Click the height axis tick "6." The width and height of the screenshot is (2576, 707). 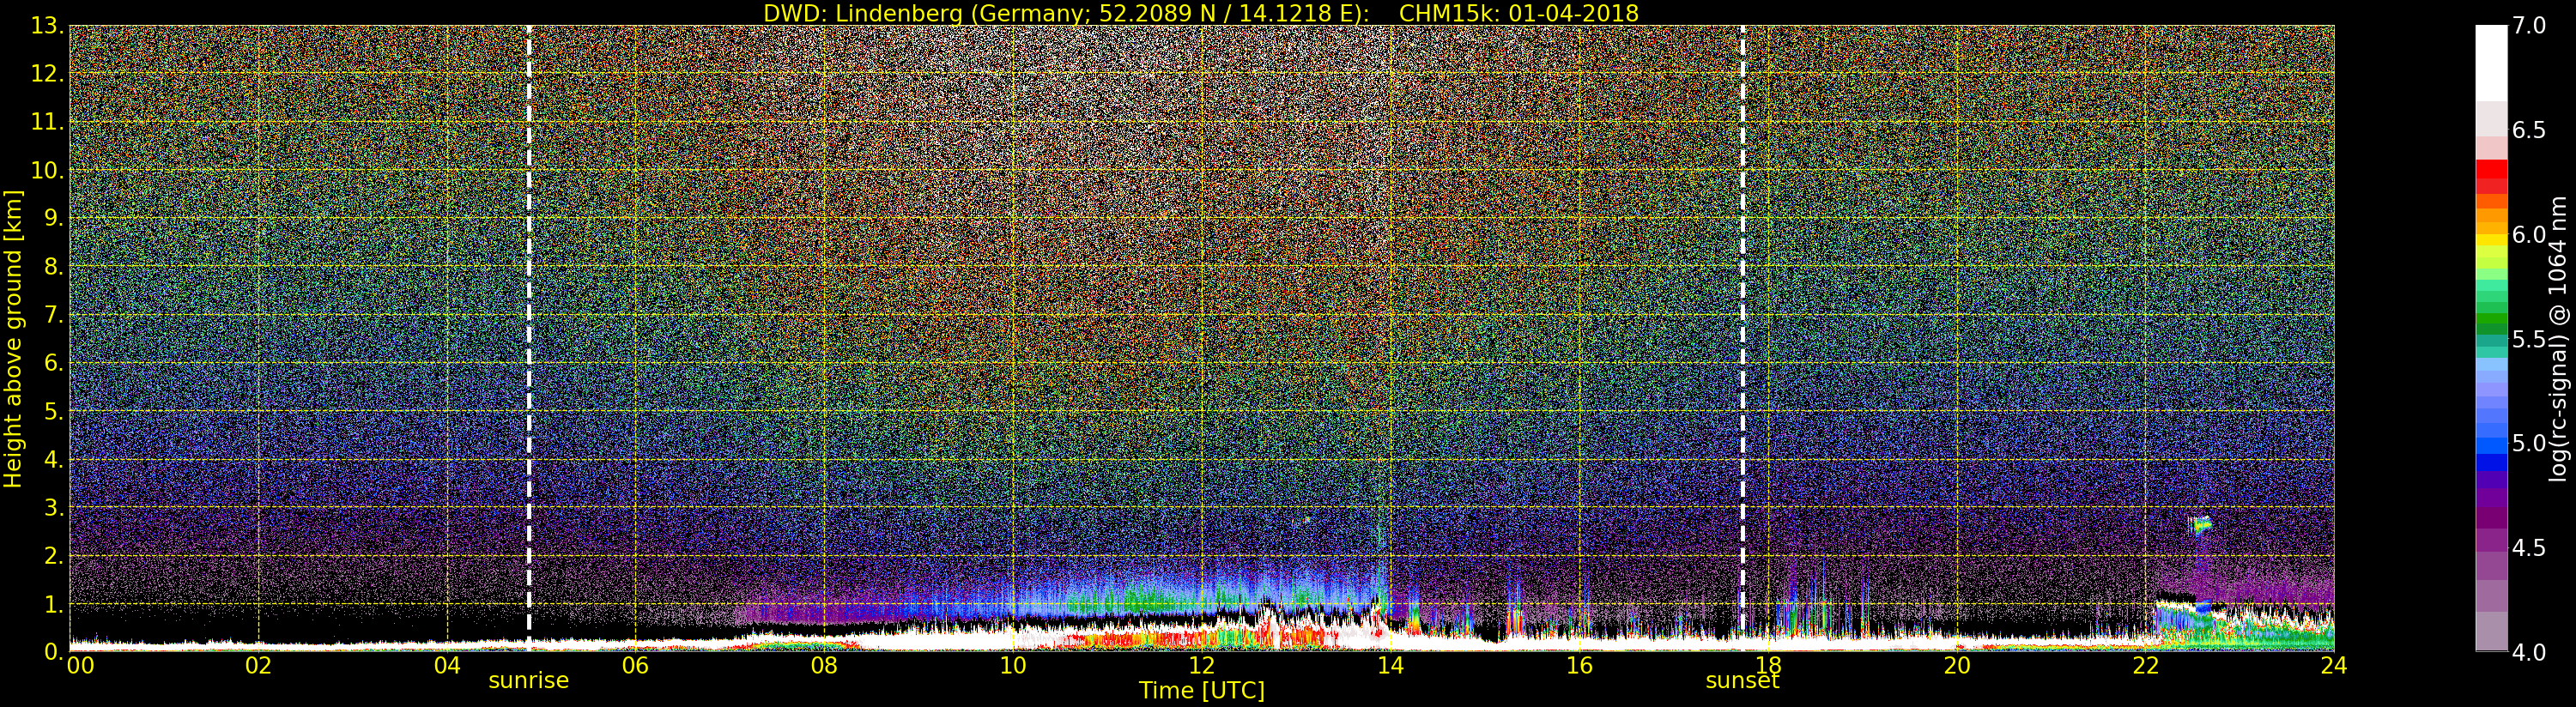(x=53, y=363)
